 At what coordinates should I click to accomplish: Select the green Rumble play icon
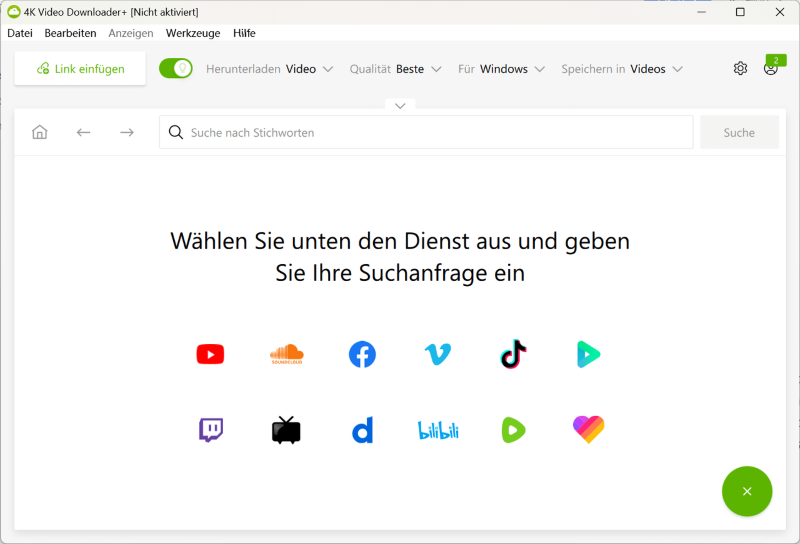513,430
